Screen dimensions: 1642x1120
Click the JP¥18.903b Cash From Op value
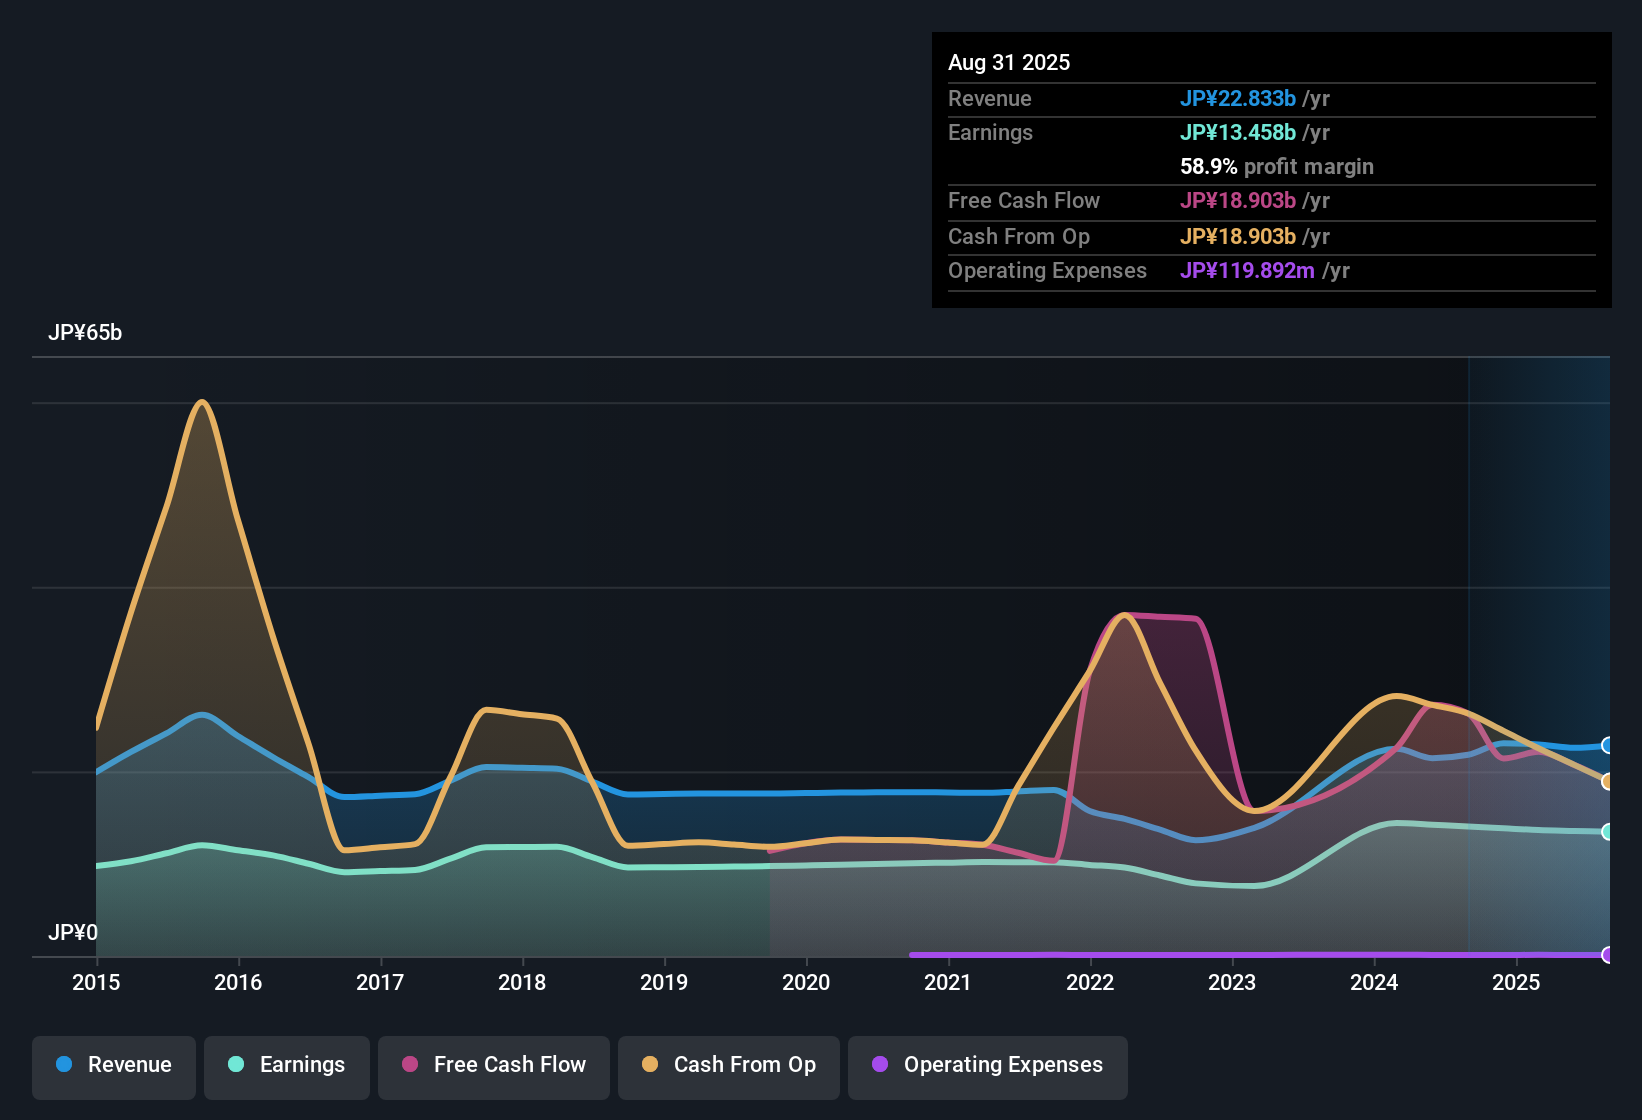[x=1238, y=237]
